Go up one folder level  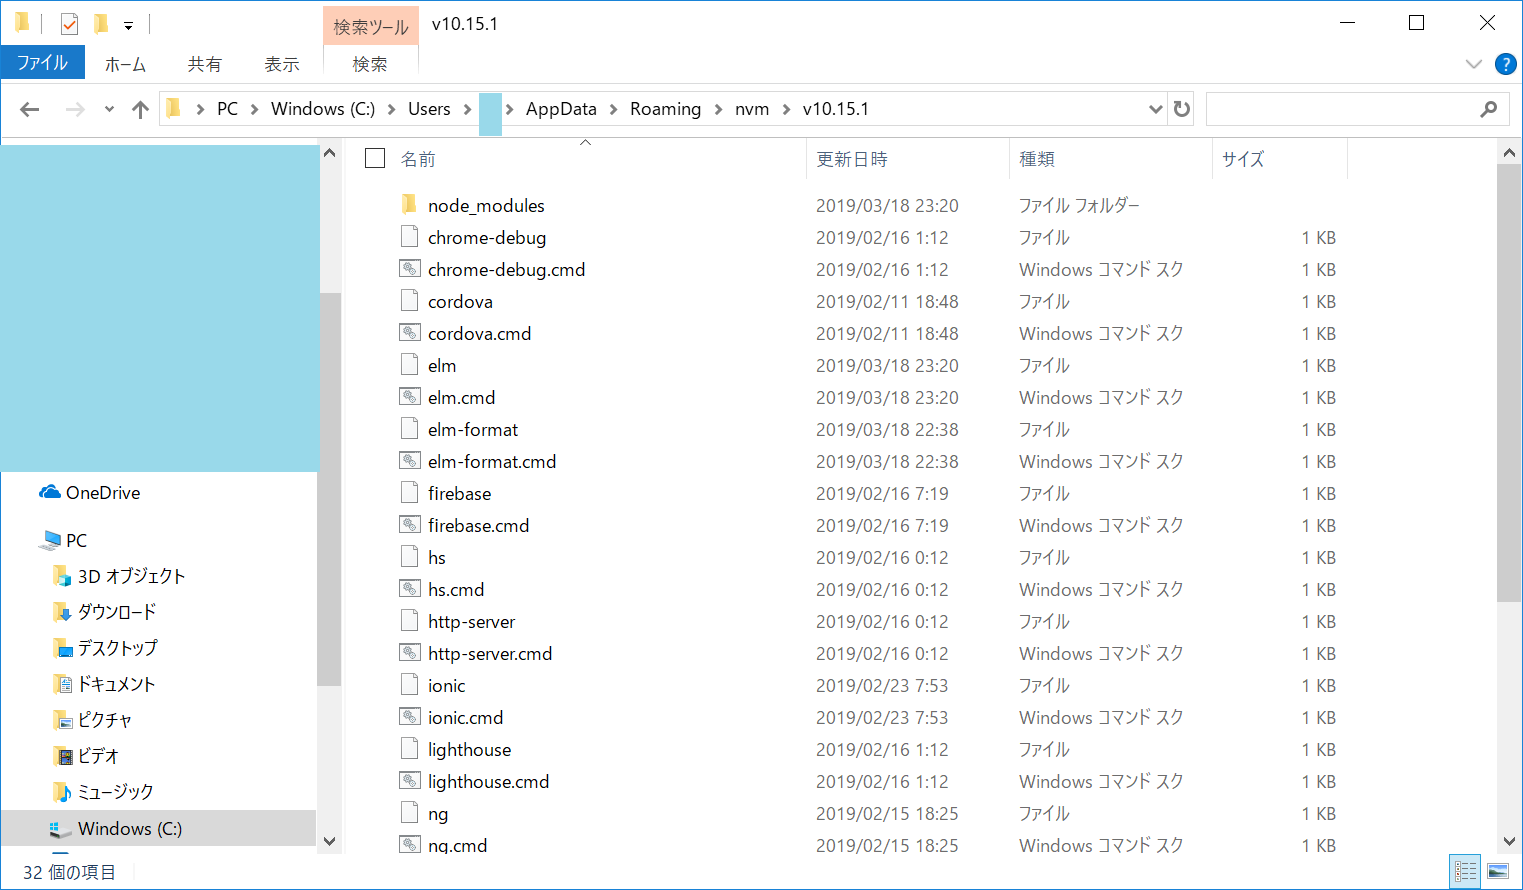[x=140, y=109]
